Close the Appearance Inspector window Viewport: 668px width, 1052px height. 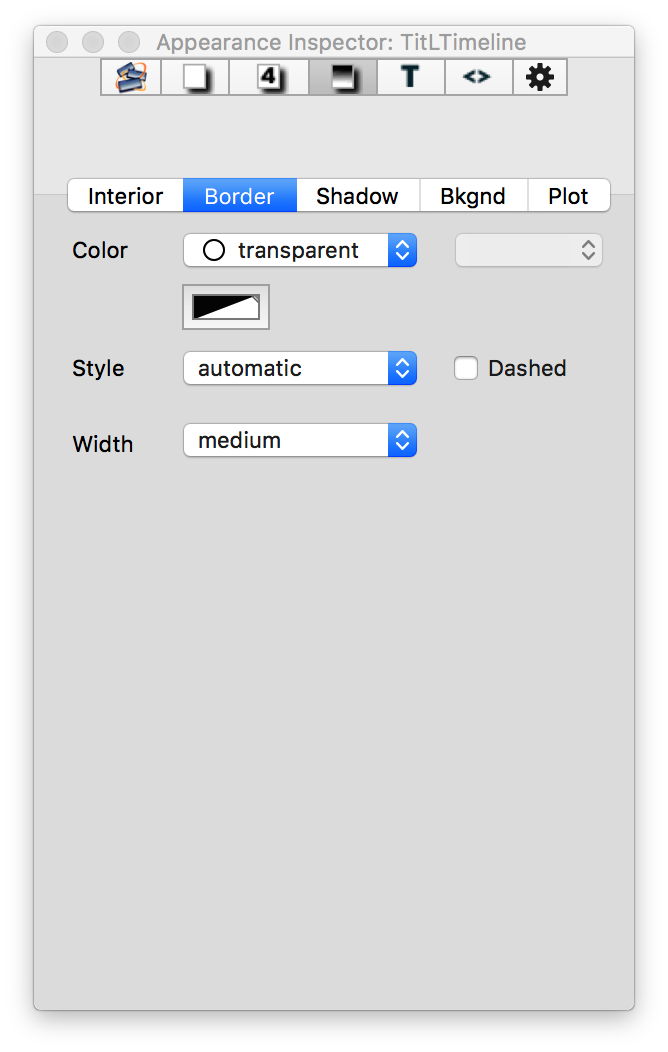[57, 42]
